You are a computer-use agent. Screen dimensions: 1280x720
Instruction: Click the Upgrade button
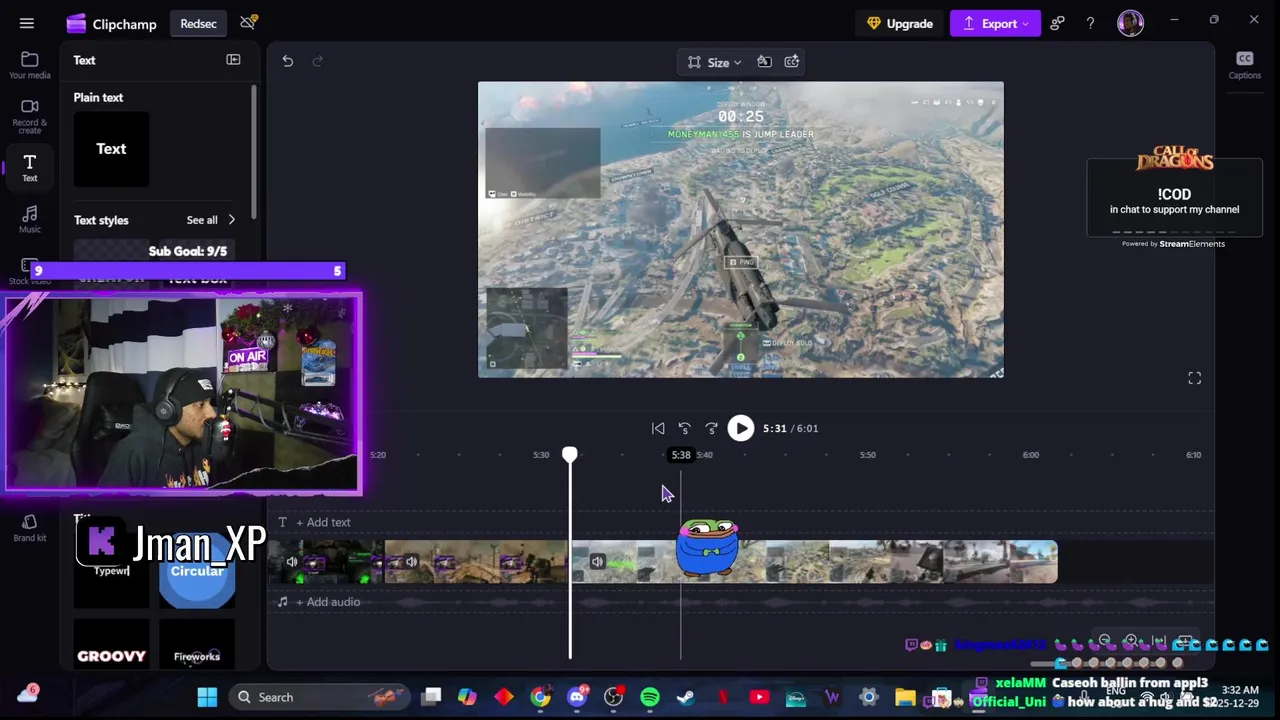point(900,24)
